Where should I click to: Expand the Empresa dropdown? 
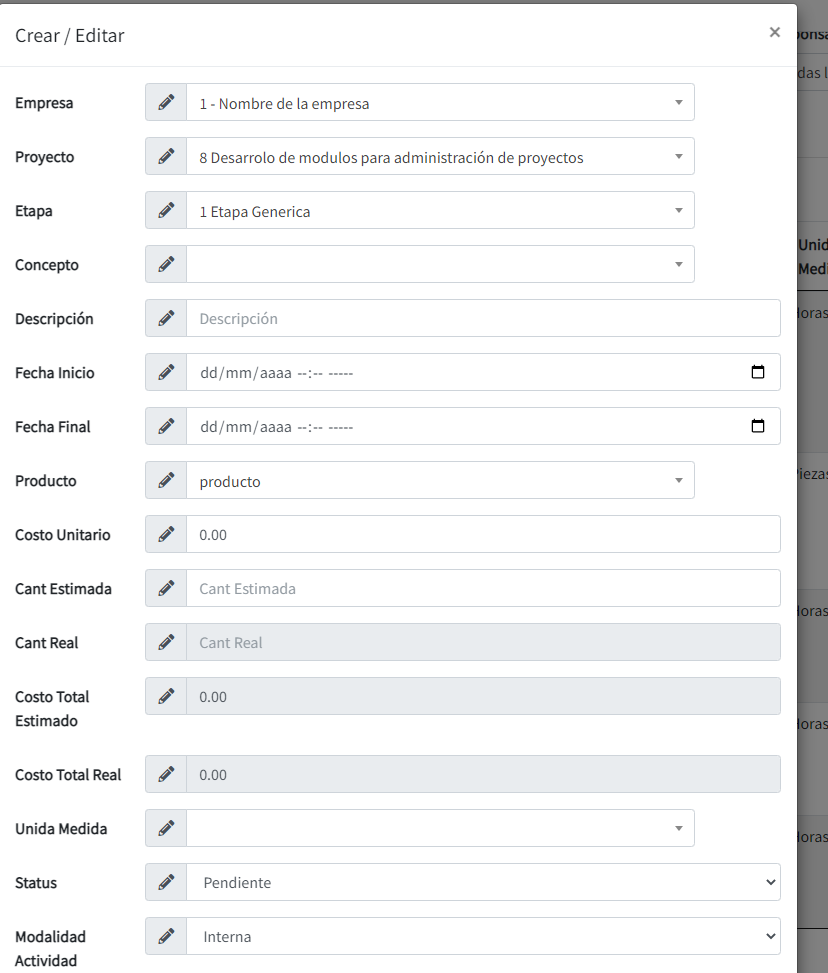click(440, 102)
